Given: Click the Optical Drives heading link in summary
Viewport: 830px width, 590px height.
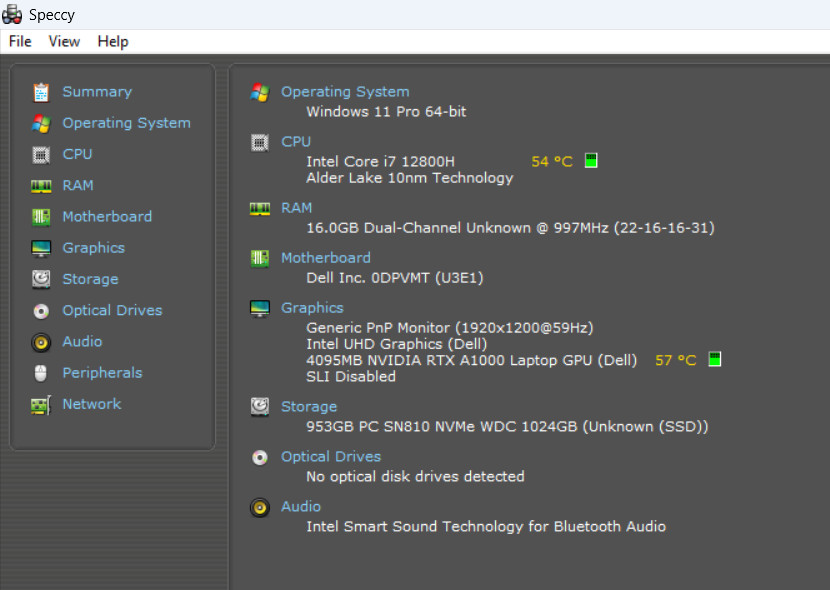Looking at the screenshot, I should coord(331,456).
